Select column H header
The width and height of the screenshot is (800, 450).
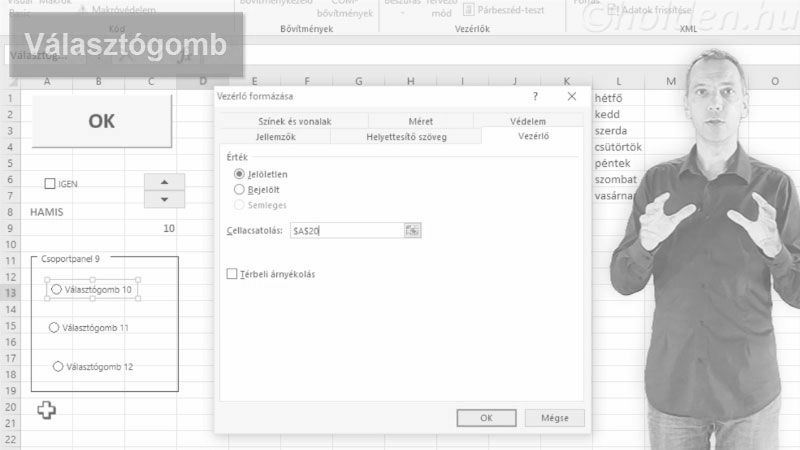point(411,81)
